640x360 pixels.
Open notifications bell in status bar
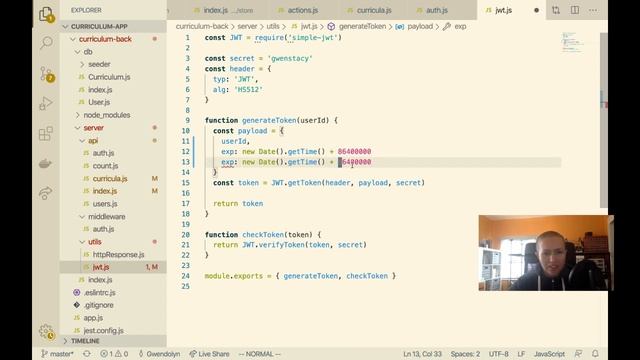[x=595, y=354]
